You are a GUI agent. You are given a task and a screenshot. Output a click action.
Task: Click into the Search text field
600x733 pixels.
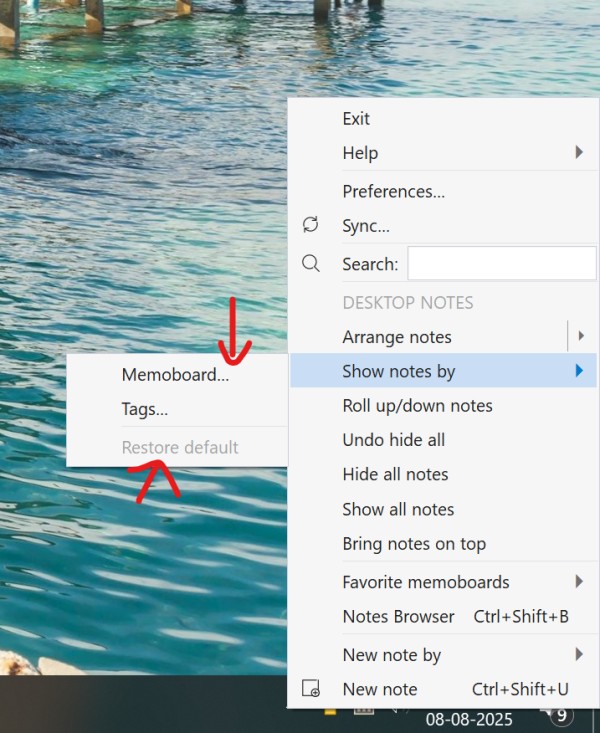click(501, 264)
